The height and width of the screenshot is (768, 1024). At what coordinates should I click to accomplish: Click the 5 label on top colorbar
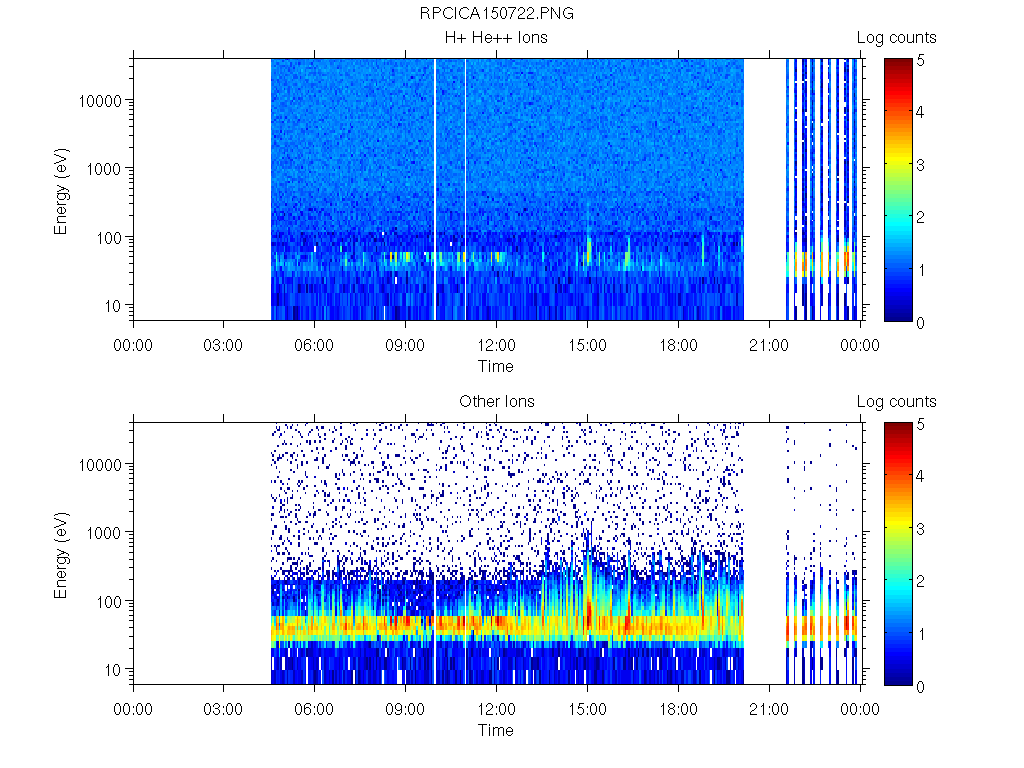tap(920, 61)
